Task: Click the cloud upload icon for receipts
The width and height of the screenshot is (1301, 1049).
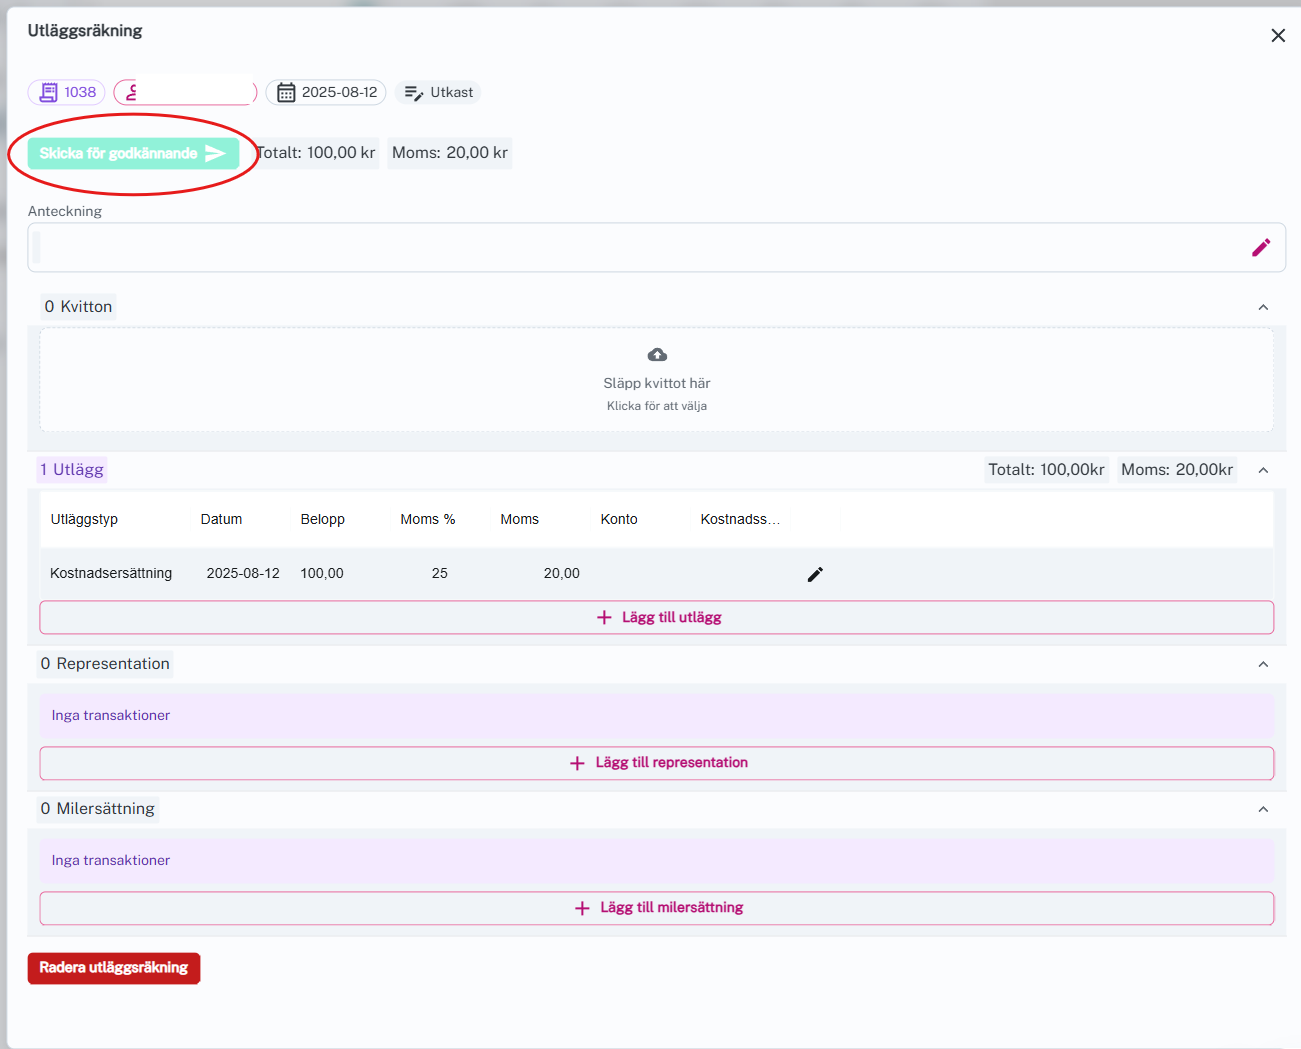Action: click(657, 355)
